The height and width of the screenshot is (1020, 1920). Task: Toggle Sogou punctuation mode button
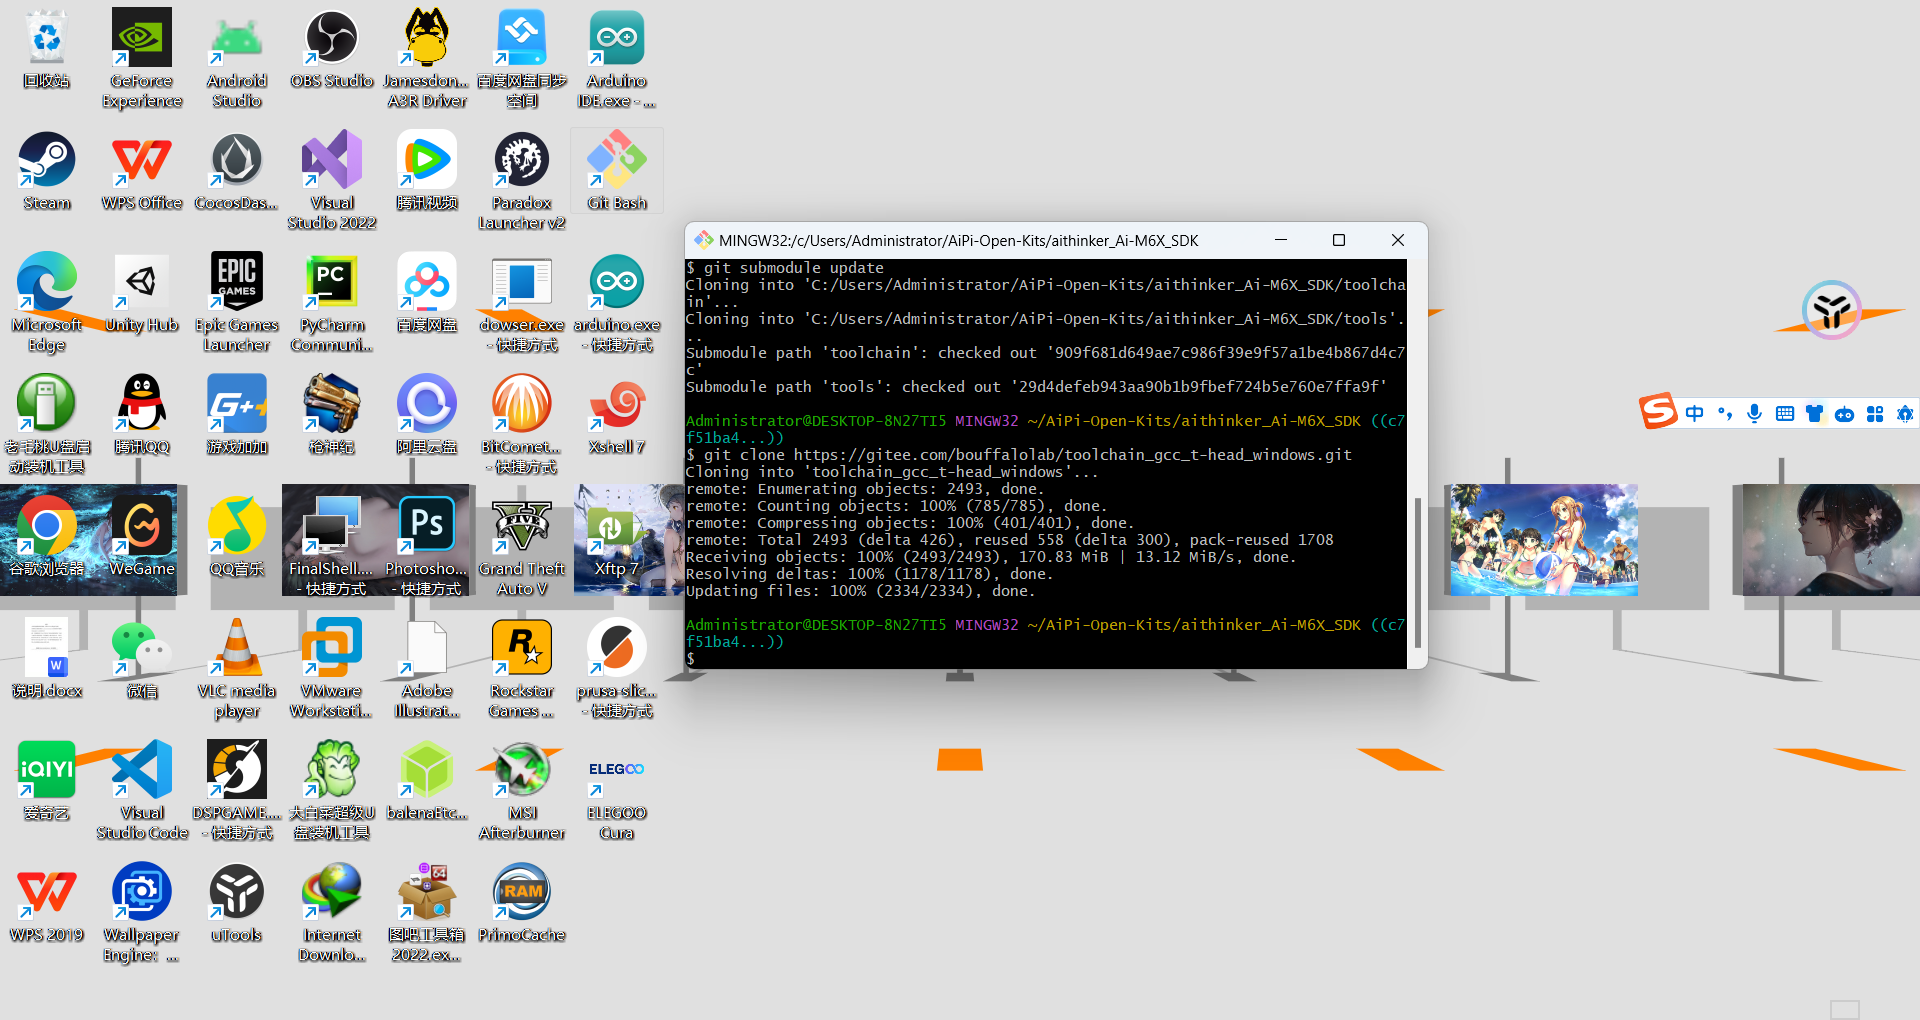click(x=1725, y=413)
